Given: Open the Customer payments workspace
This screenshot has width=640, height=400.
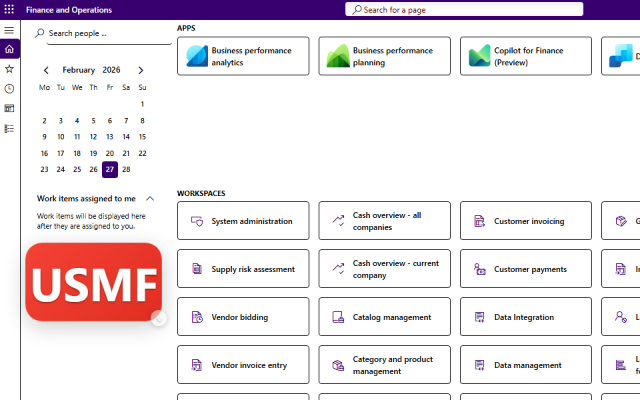Looking at the screenshot, I should pyautogui.click(x=526, y=269).
